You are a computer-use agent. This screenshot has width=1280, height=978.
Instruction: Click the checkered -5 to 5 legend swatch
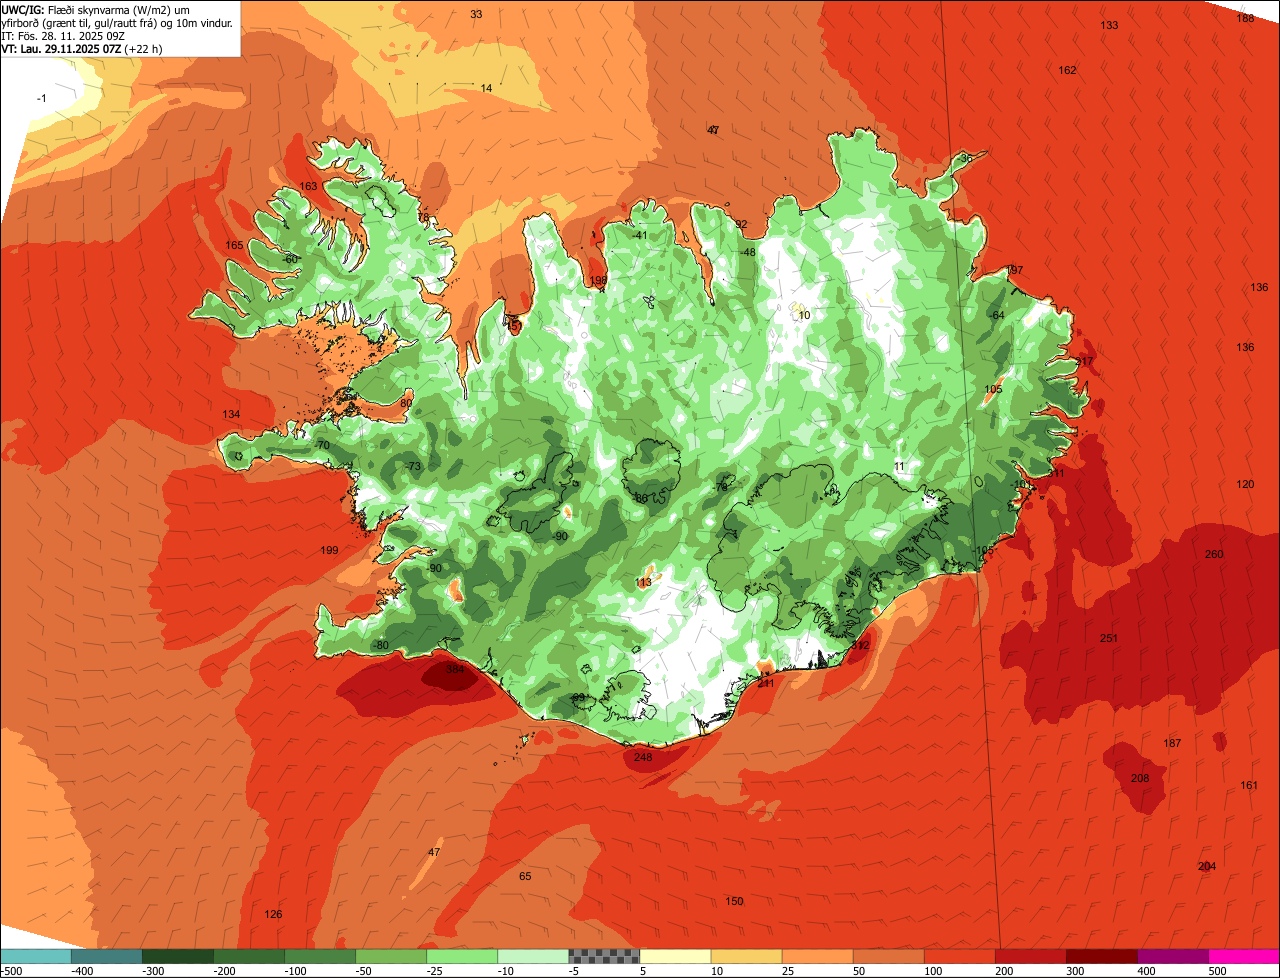(x=603, y=956)
